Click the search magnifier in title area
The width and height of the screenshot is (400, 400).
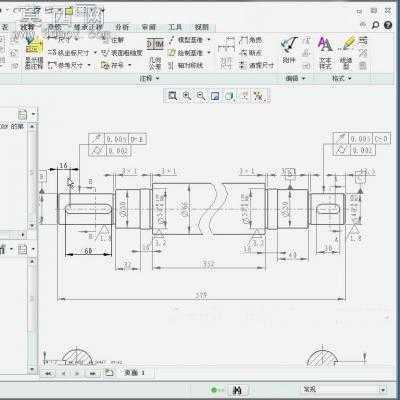[376, 25]
